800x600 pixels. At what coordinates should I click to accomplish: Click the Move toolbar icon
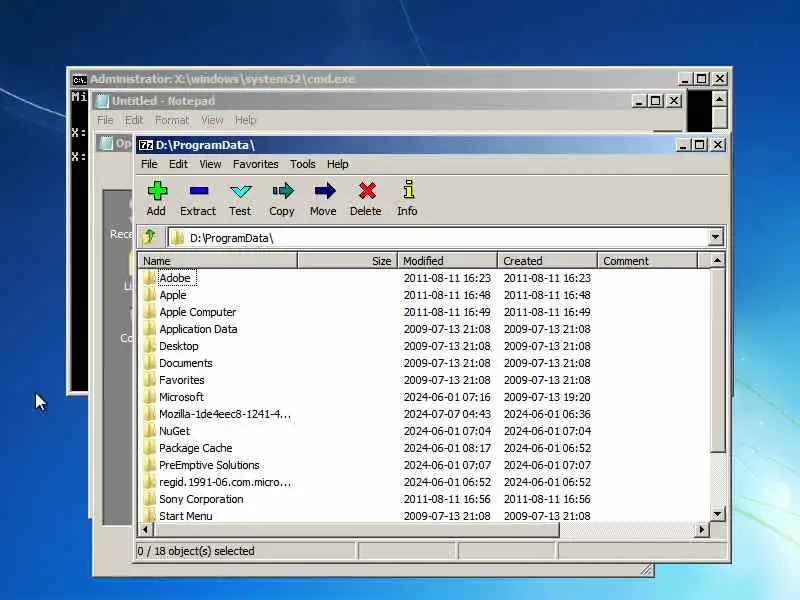tap(324, 191)
